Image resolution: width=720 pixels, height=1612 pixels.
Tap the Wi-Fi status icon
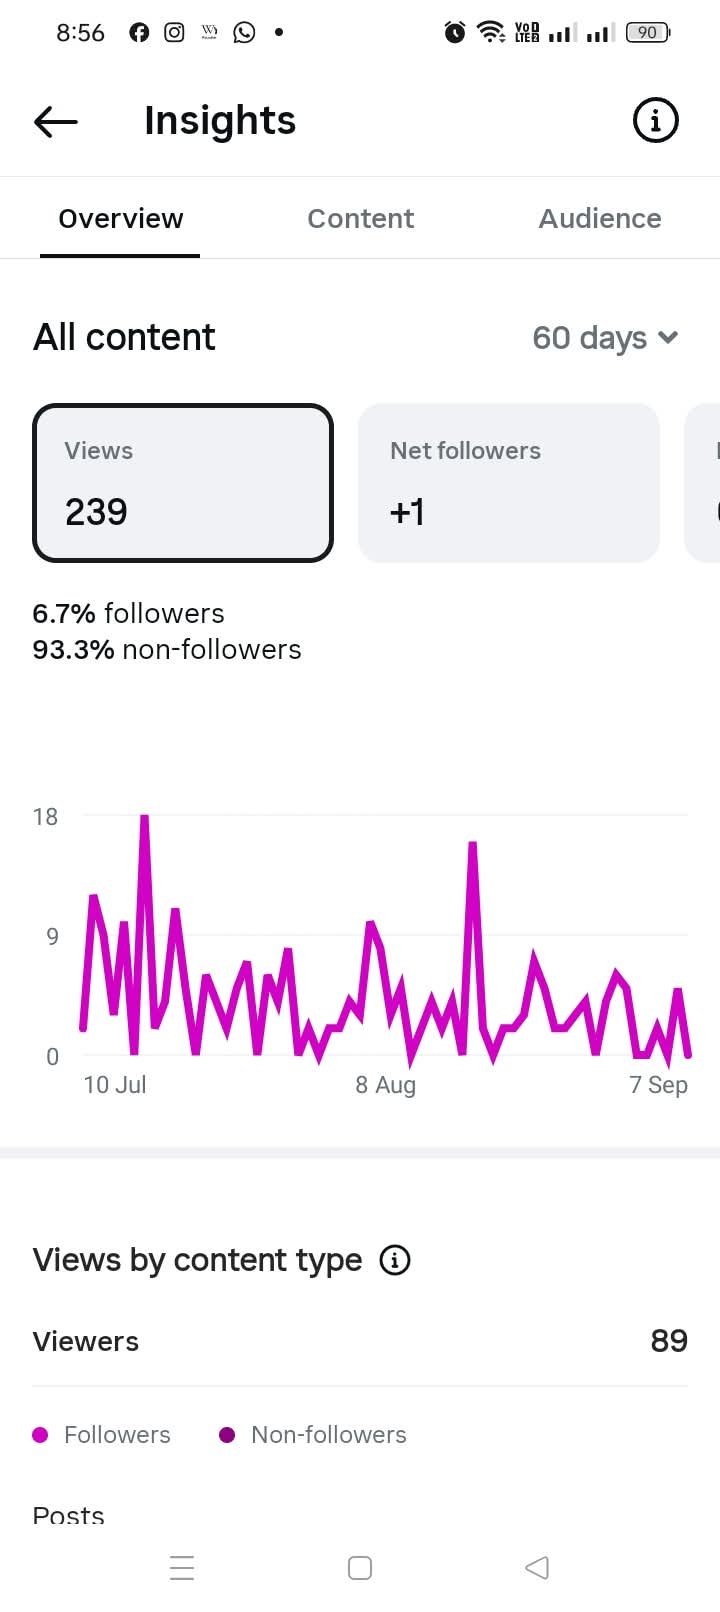[x=491, y=33]
